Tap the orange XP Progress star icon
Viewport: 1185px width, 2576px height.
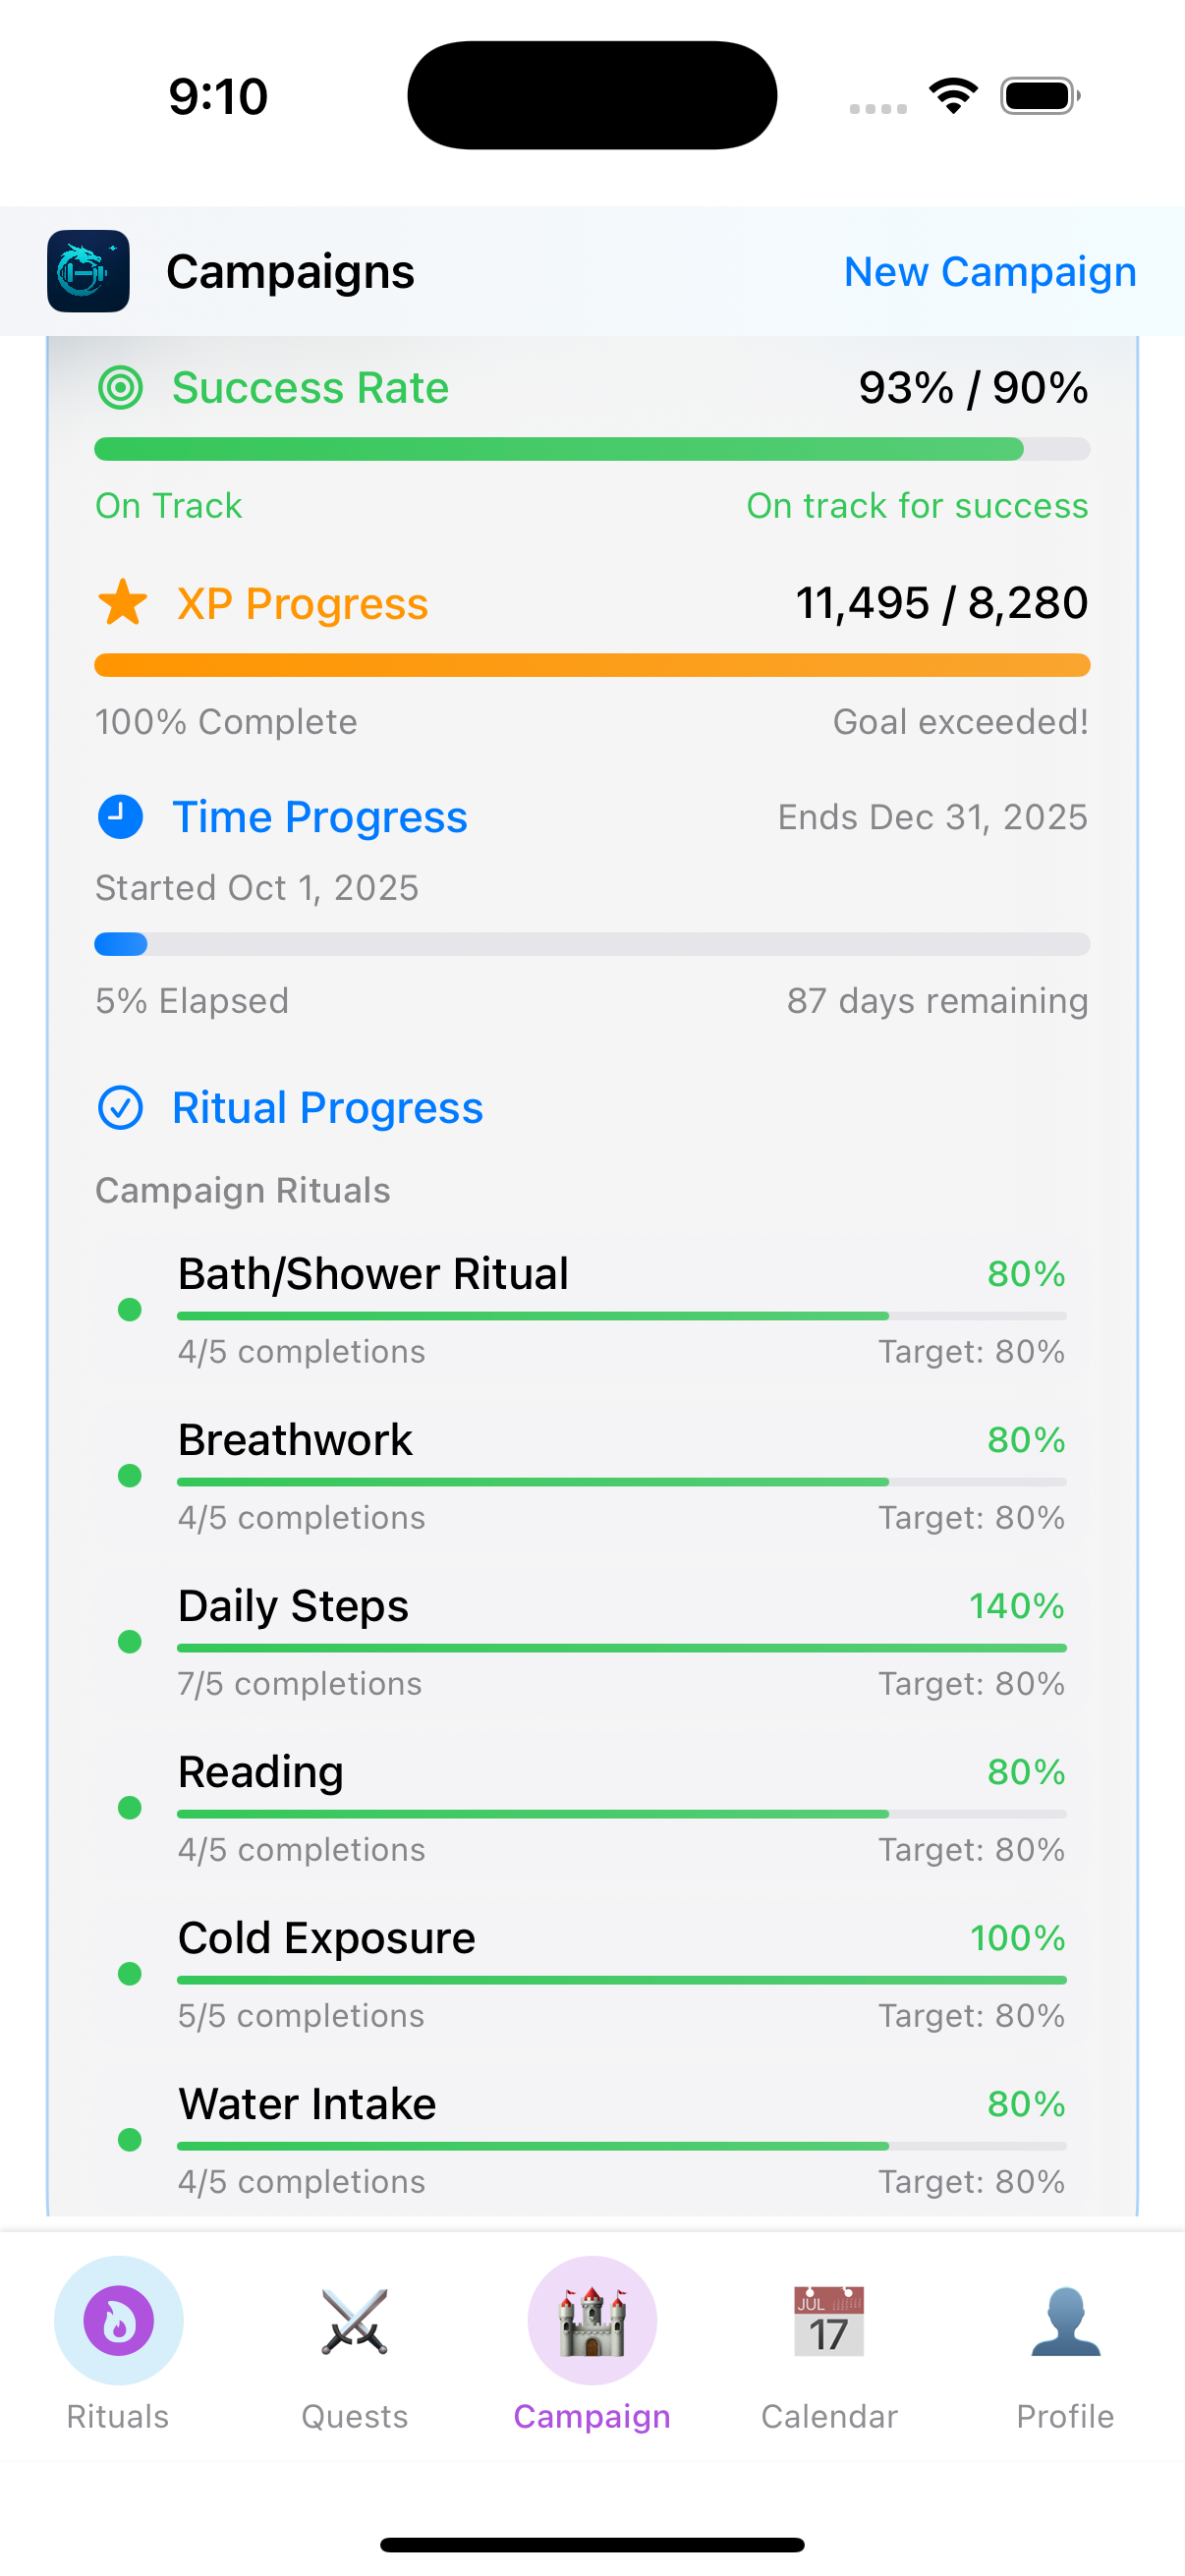click(x=123, y=603)
